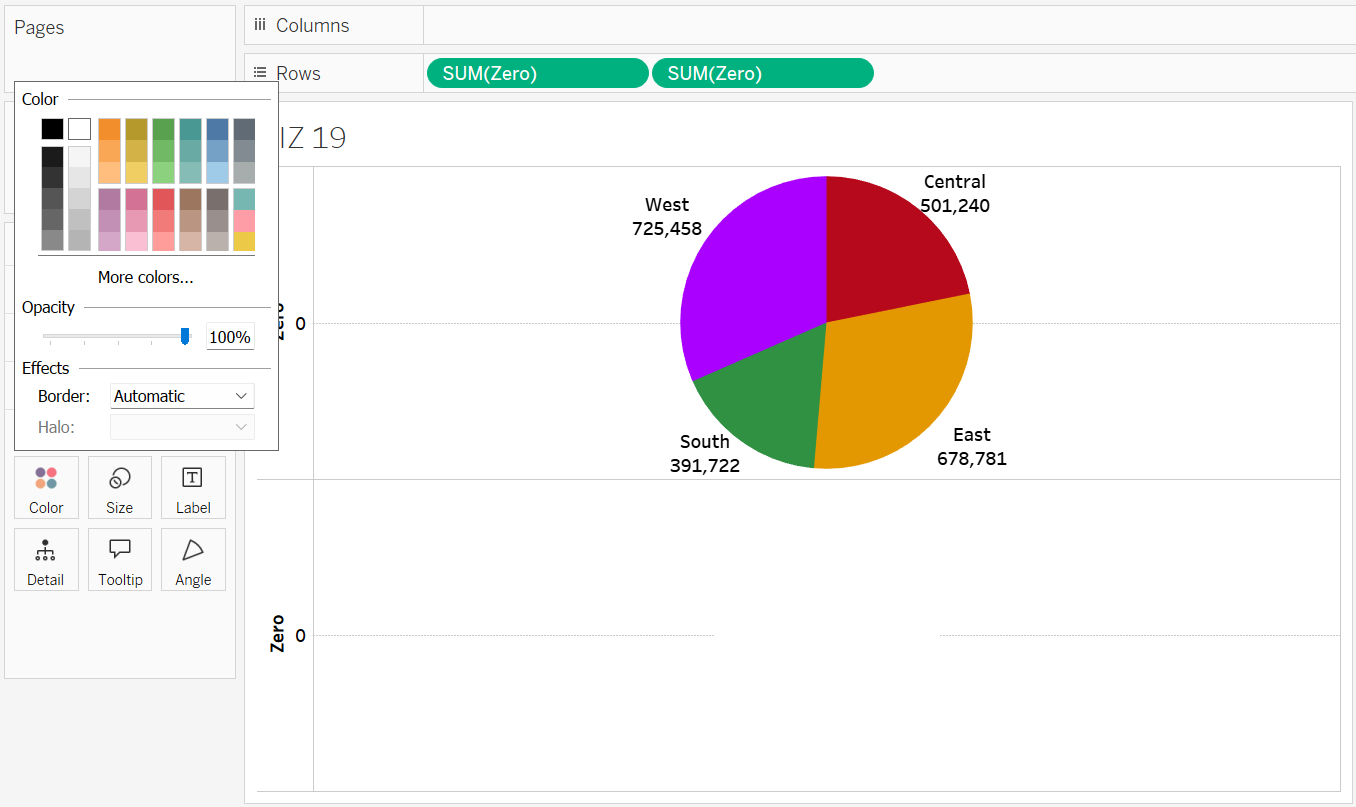Open the Angle marks card button
Screen dimensions: 1356x807
193,560
